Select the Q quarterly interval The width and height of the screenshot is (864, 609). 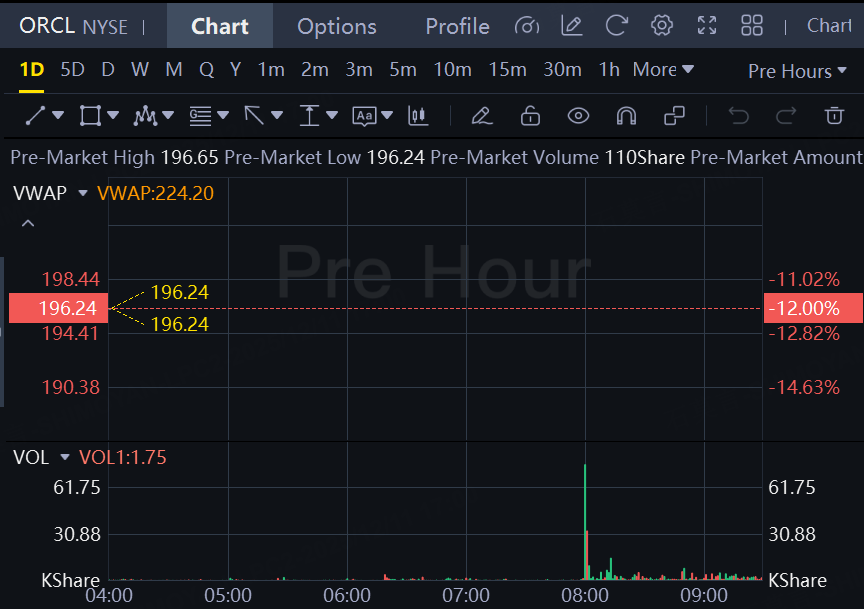[x=207, y=70]
